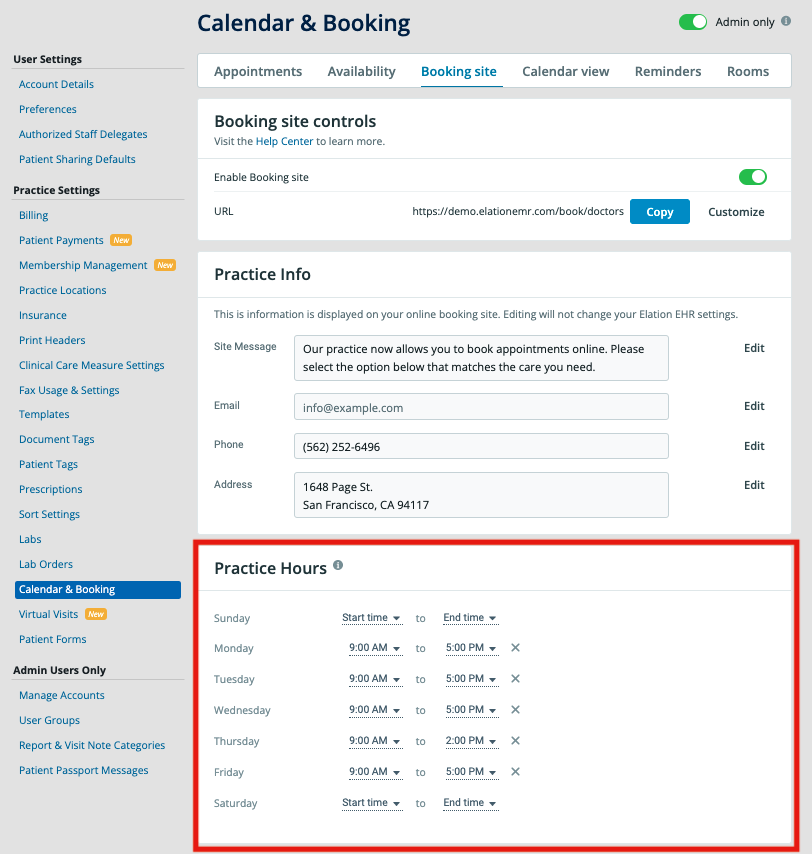Switch to the Appointments tab

(x=257, y=71)
